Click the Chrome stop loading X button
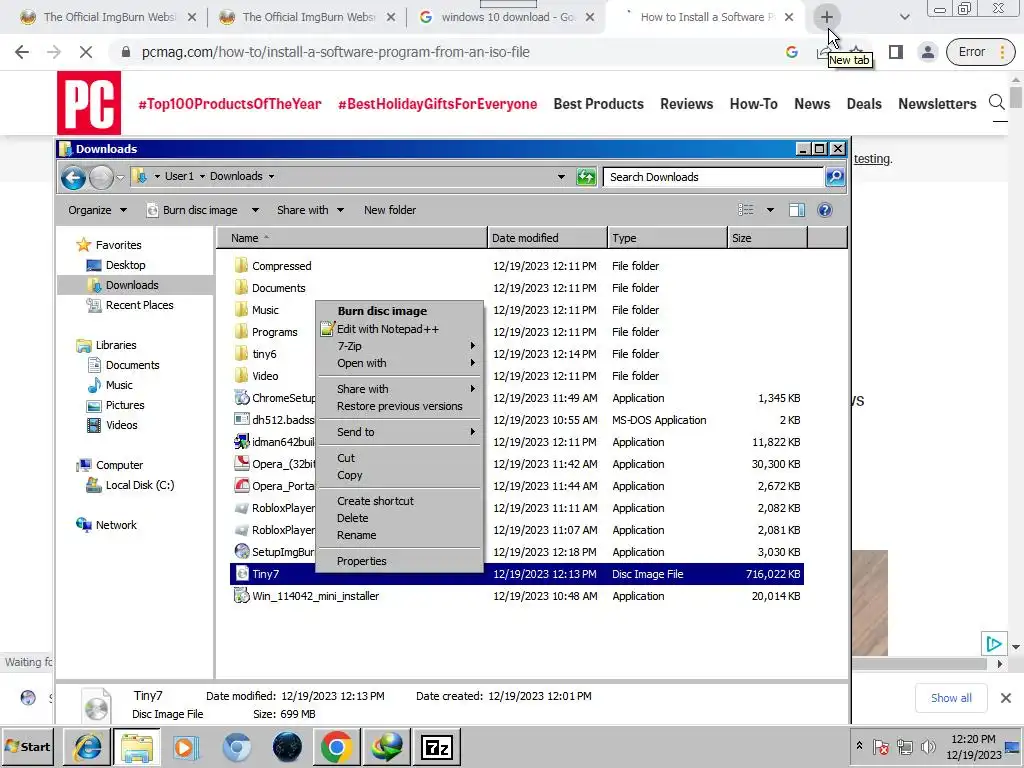This screenshot has height=768, width=1024. tap(86, 52)
